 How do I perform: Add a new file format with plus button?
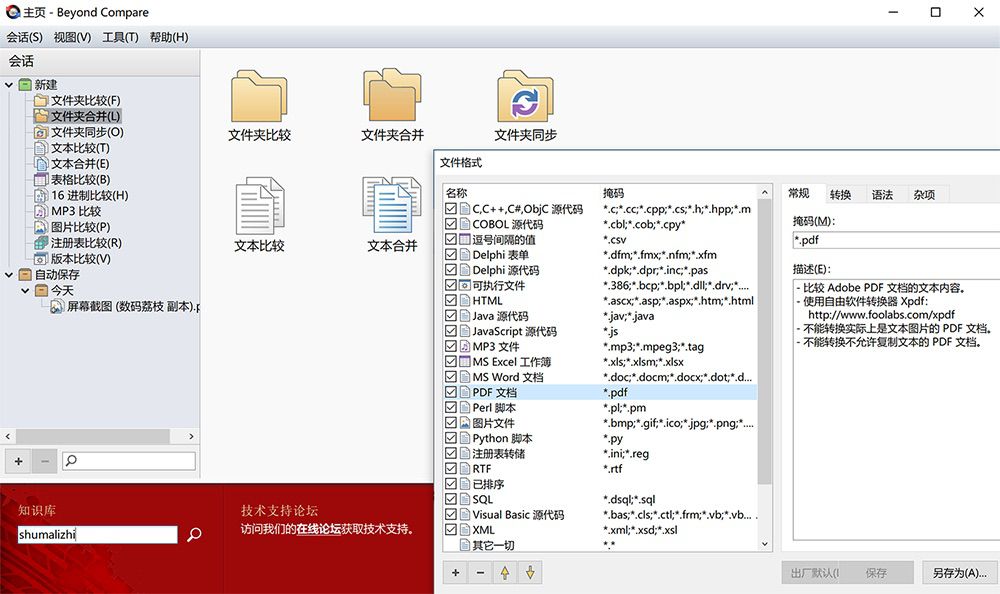point(455,572)
